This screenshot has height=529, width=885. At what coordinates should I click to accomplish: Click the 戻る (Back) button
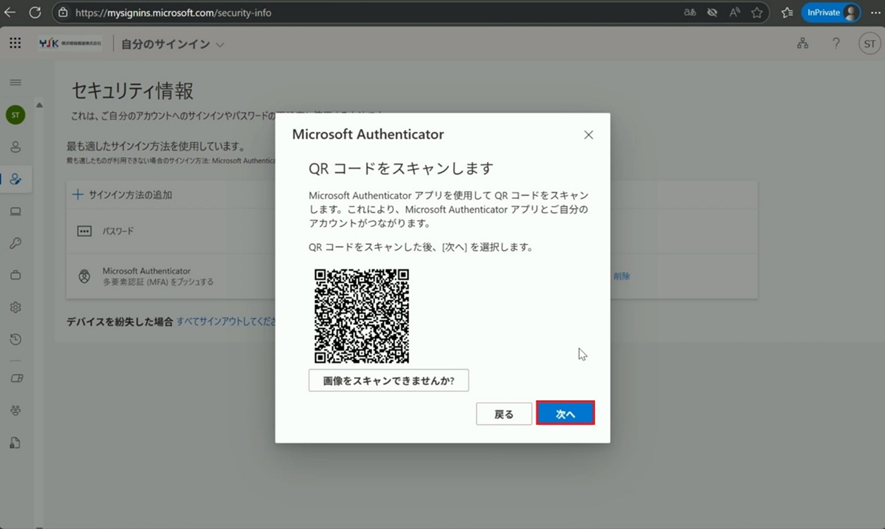pyautogui.click(x=504, y=414)
